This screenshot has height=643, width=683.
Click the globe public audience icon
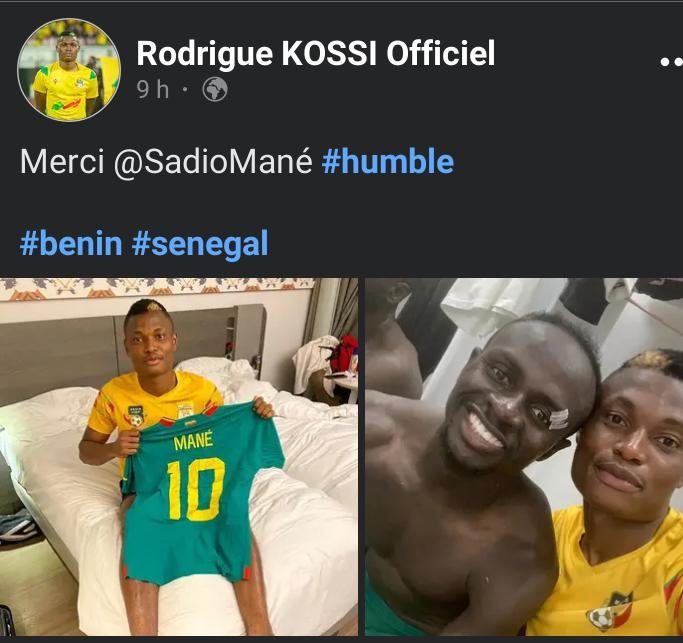[x=215, y=89]
